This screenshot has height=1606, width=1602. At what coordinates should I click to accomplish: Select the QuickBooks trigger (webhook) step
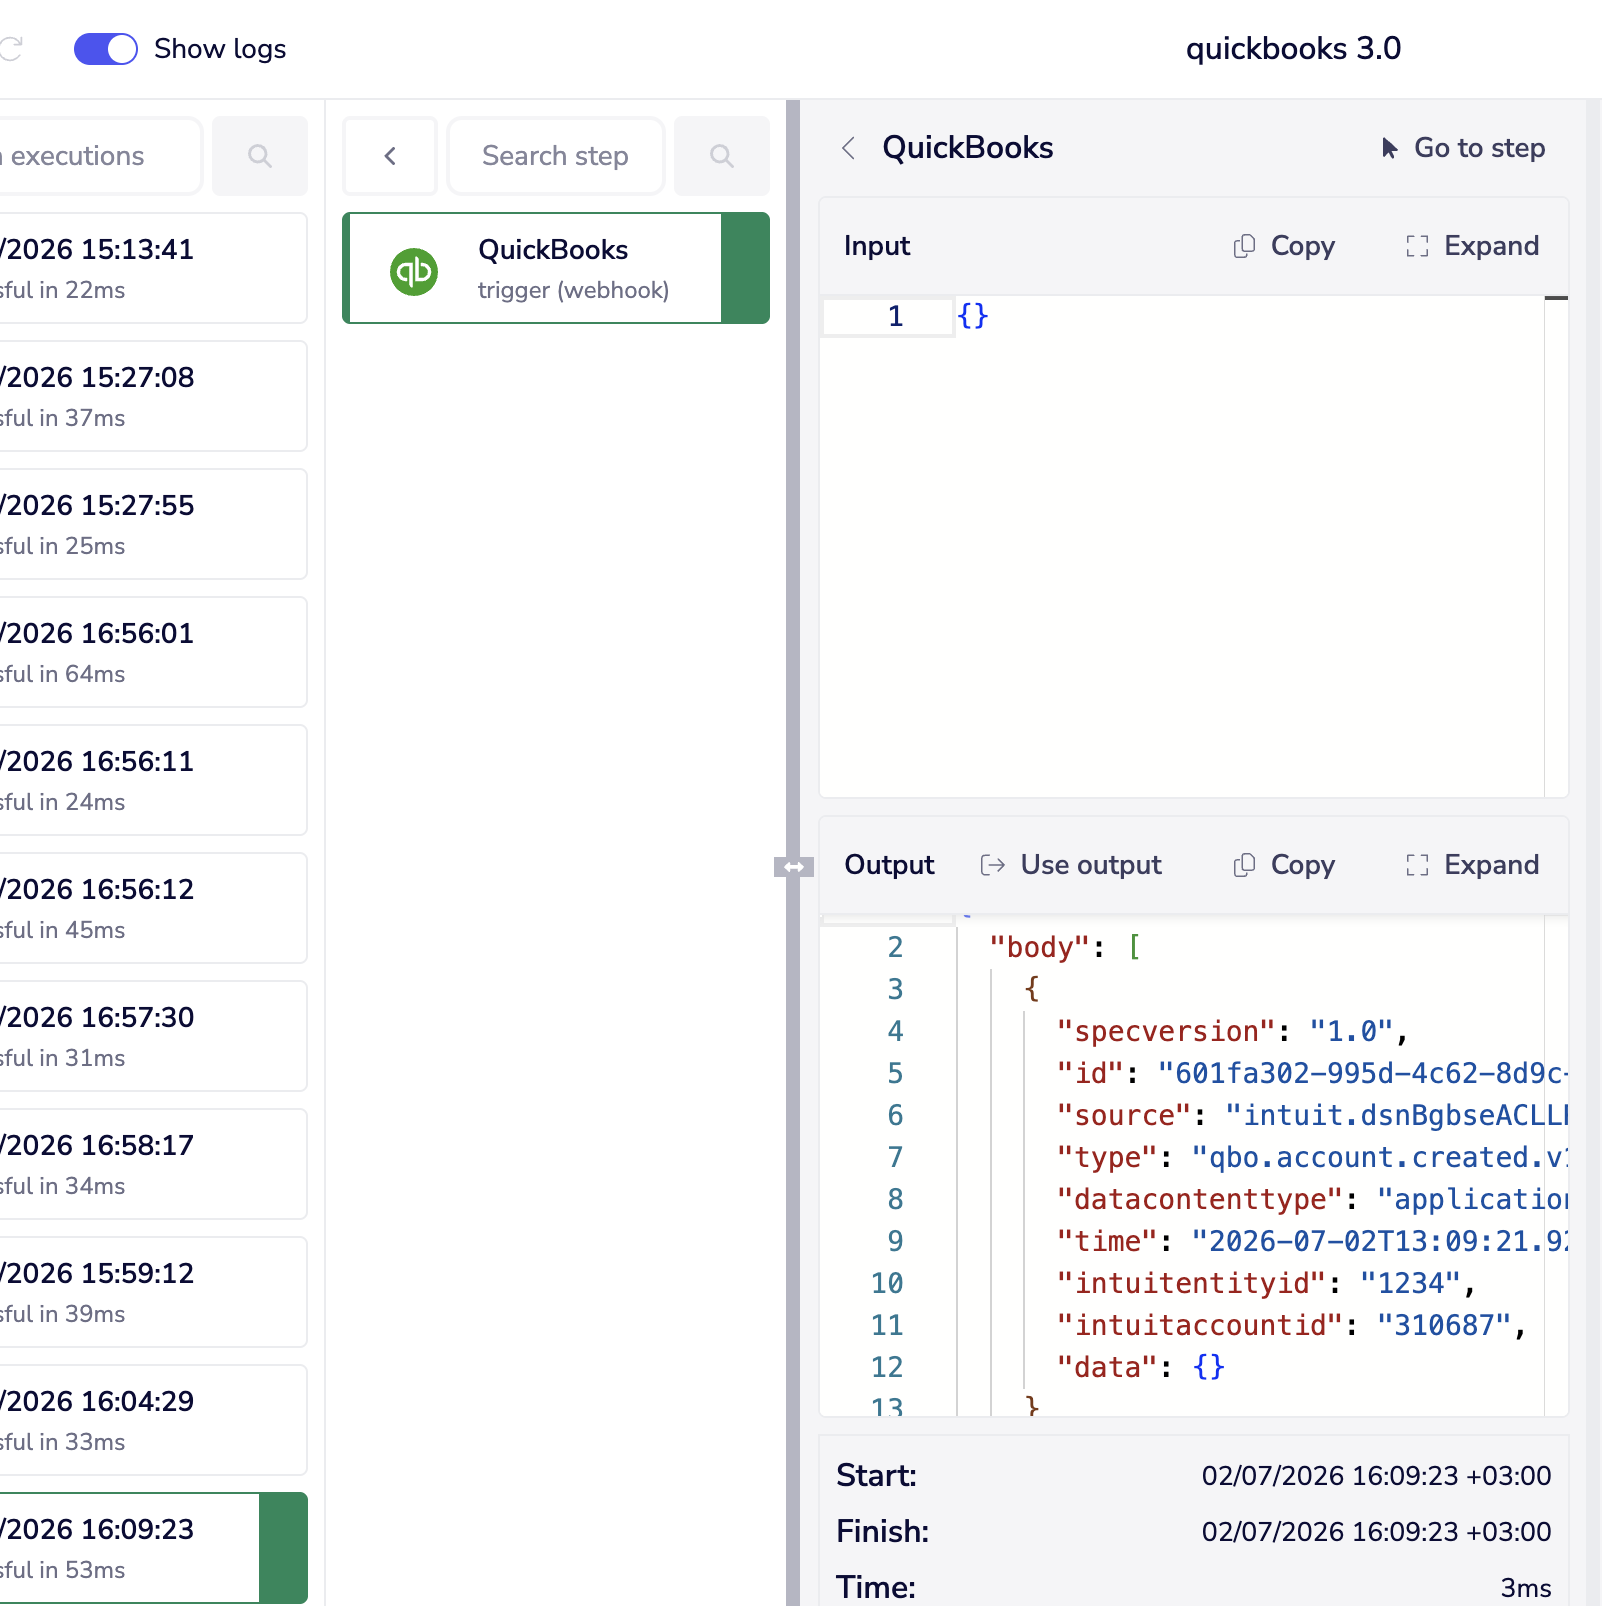tap(556, 268)
